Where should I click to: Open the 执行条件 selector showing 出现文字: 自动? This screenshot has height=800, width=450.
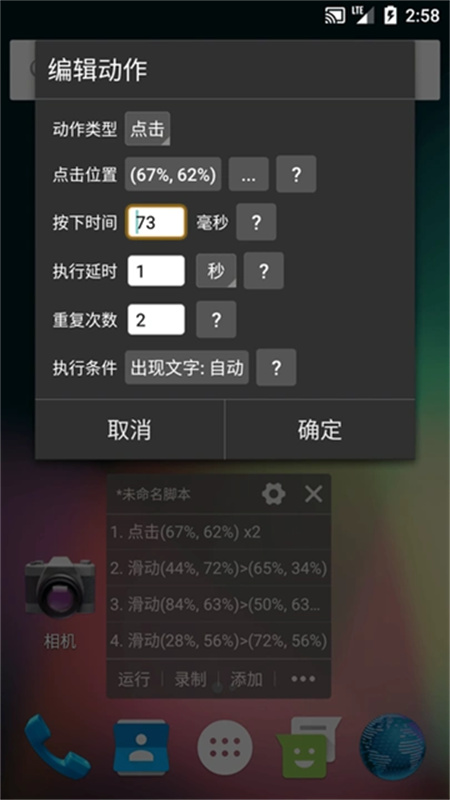point(187,367)
